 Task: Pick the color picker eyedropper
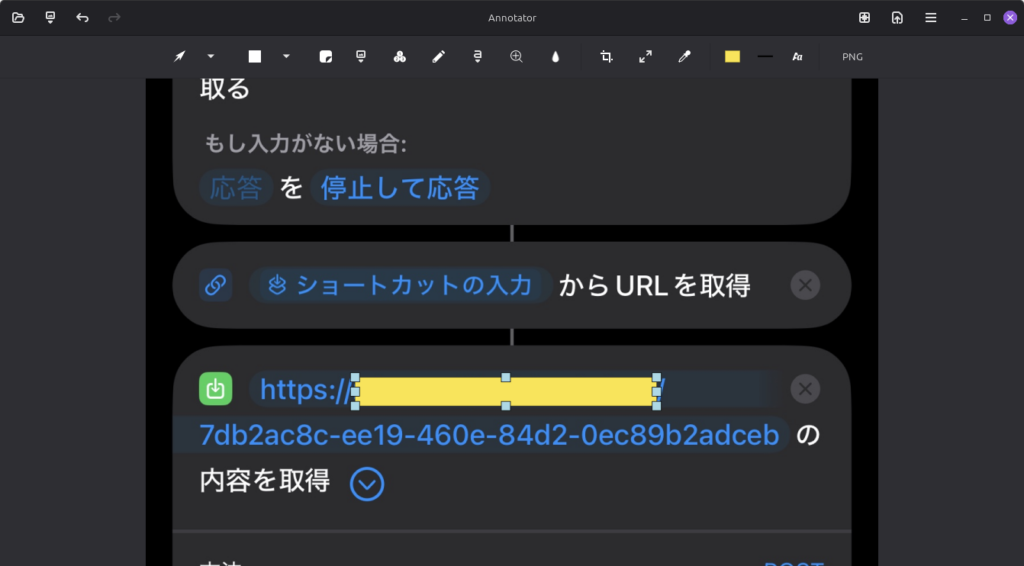[685, 57]
